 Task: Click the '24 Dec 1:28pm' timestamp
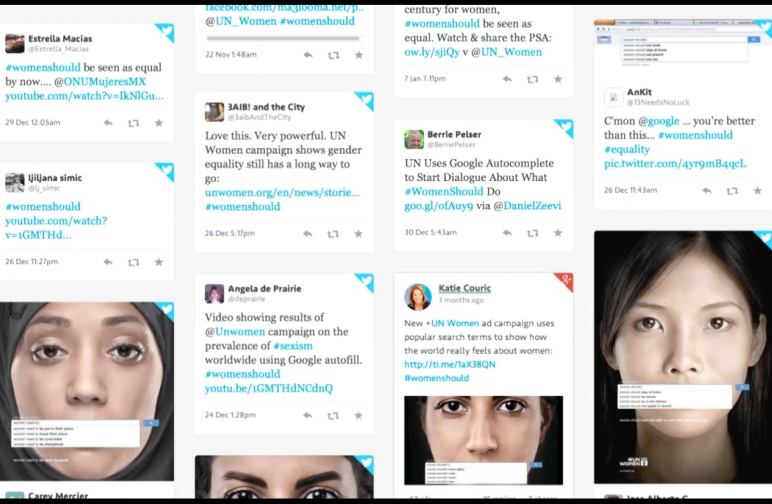click(230, 414)
